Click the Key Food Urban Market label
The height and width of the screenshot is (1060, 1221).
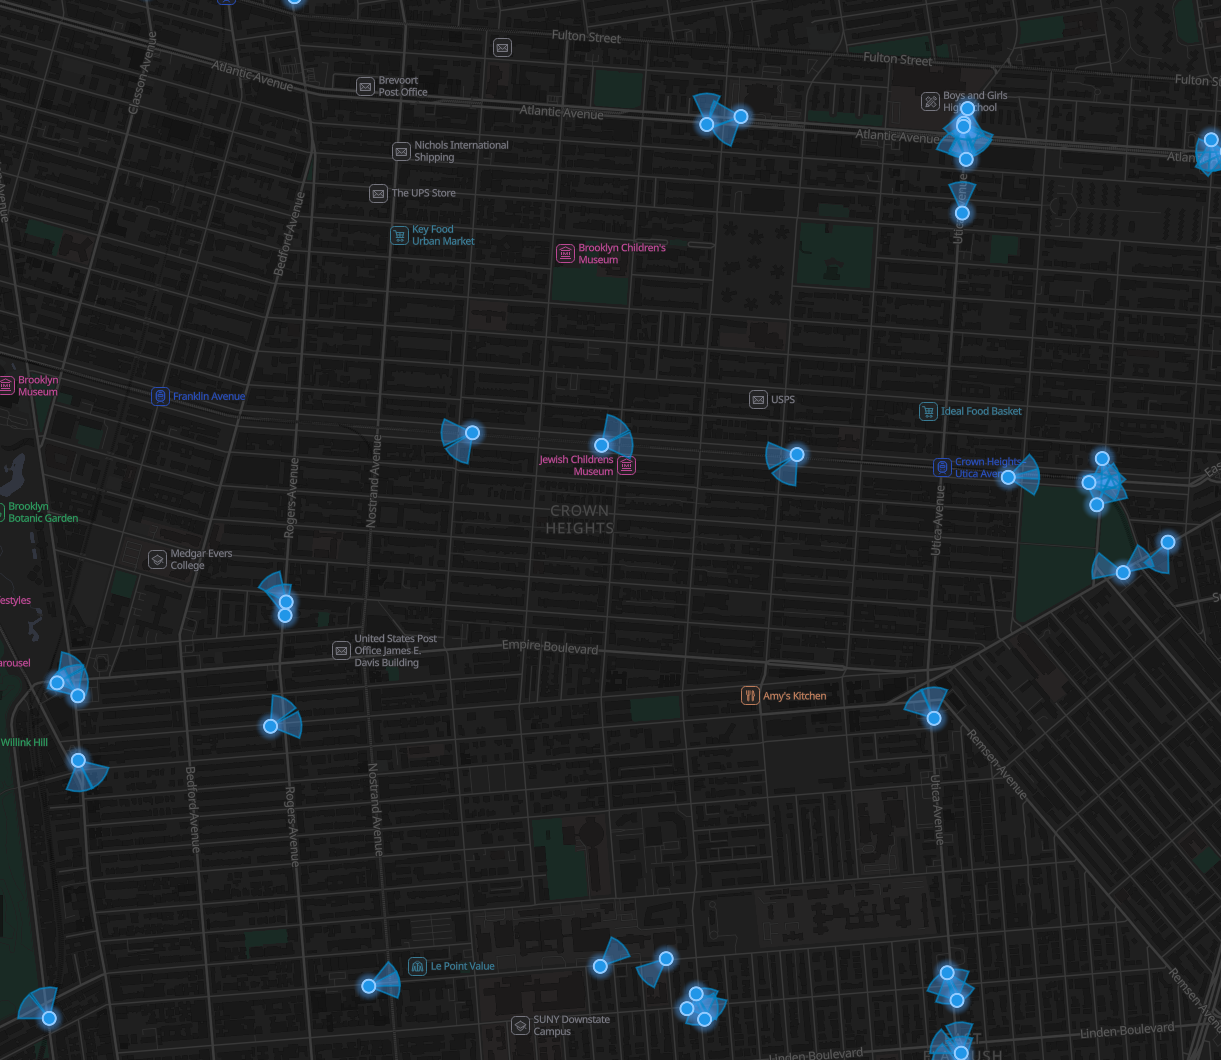tap(443, 235)
